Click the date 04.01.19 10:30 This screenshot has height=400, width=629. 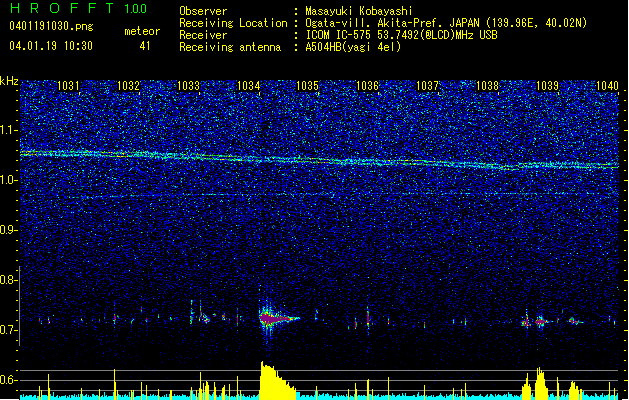[x=51, y=46]
